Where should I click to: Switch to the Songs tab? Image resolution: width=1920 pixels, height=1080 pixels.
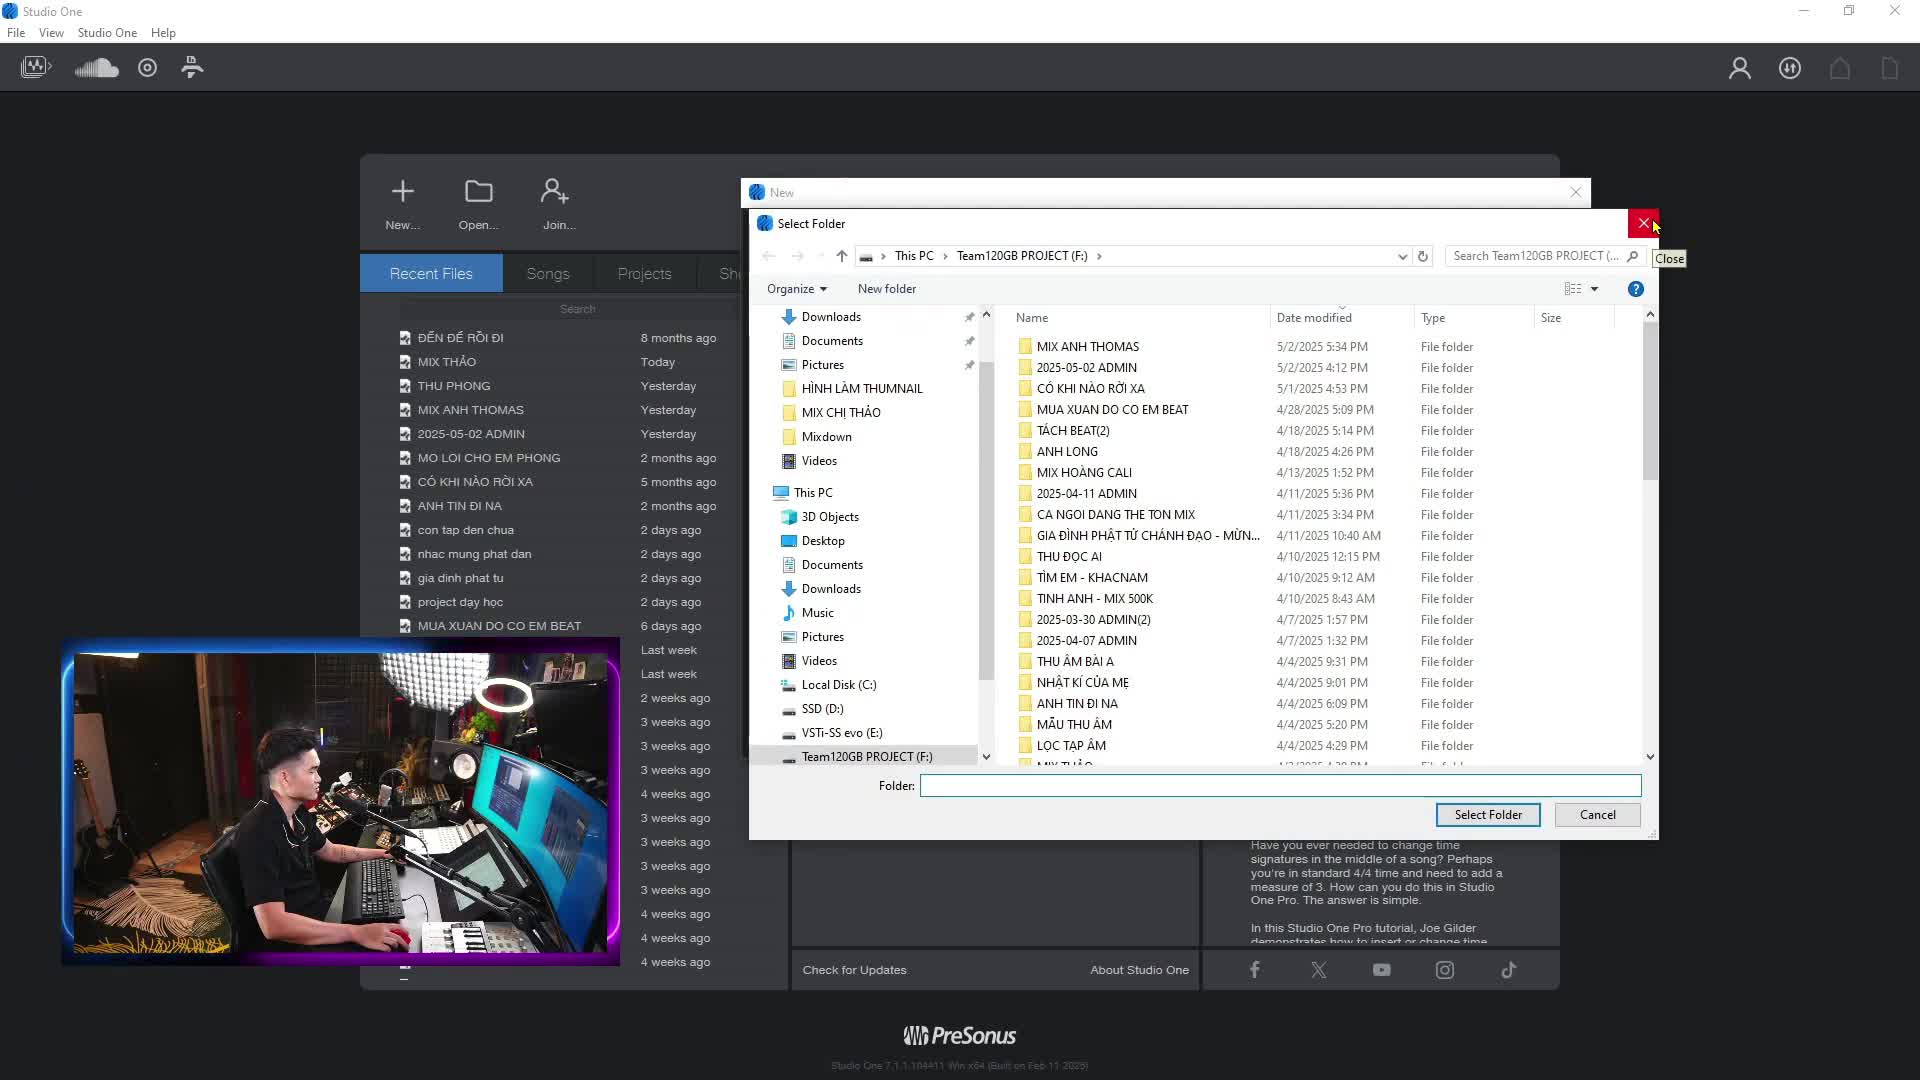tap(547, 274)
